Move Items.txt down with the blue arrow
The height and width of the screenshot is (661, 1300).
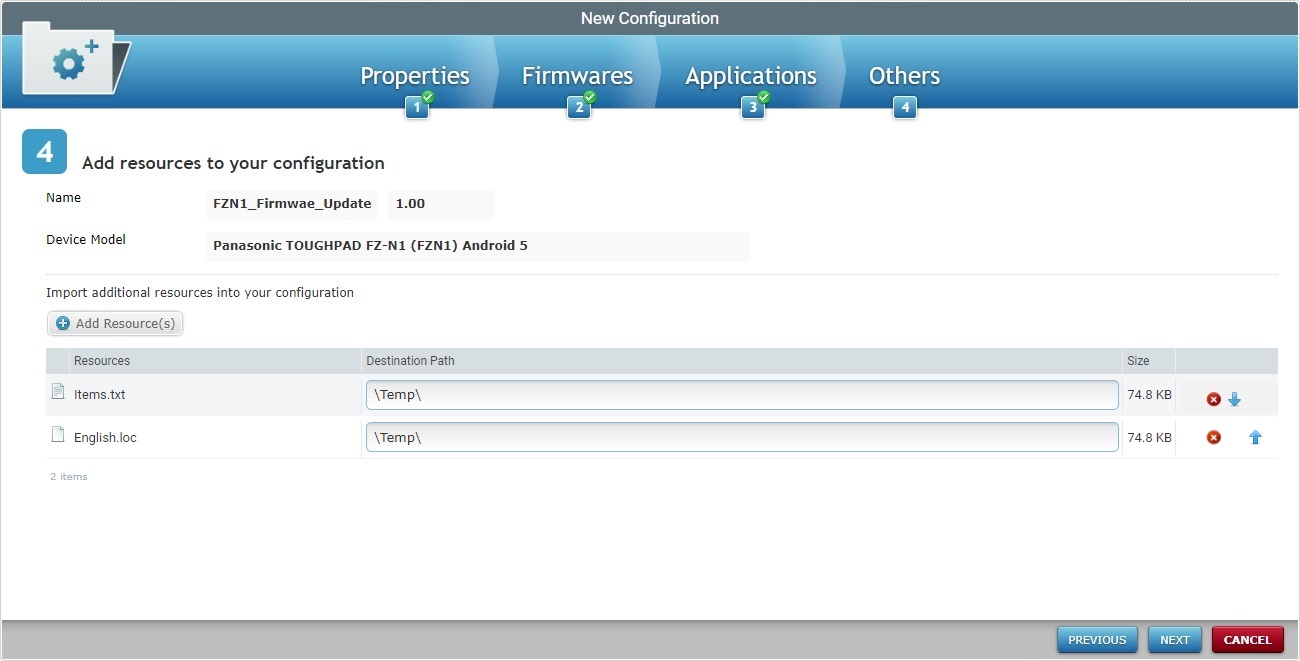(1235, 398)
